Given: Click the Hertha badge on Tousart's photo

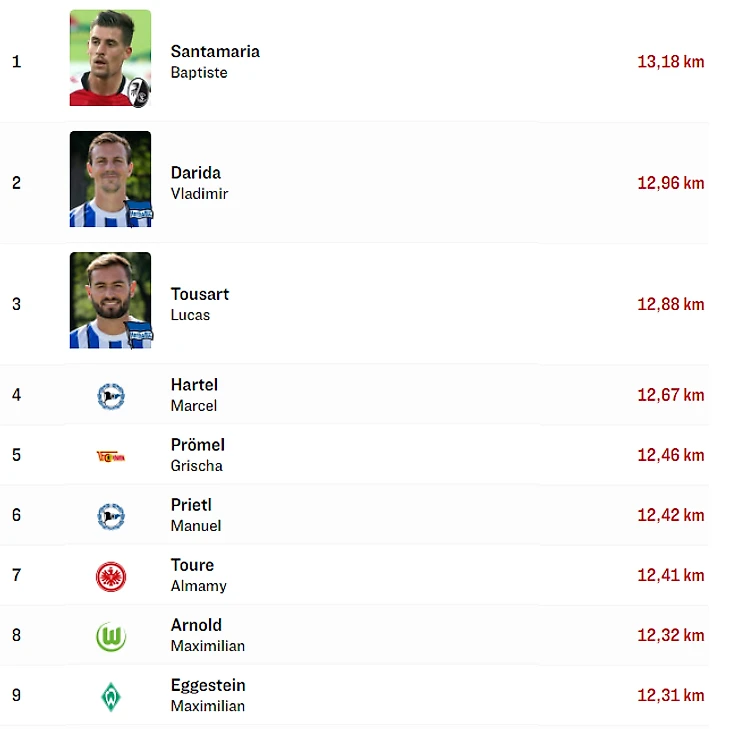Looking at the screenshot, I should point(139,335).
